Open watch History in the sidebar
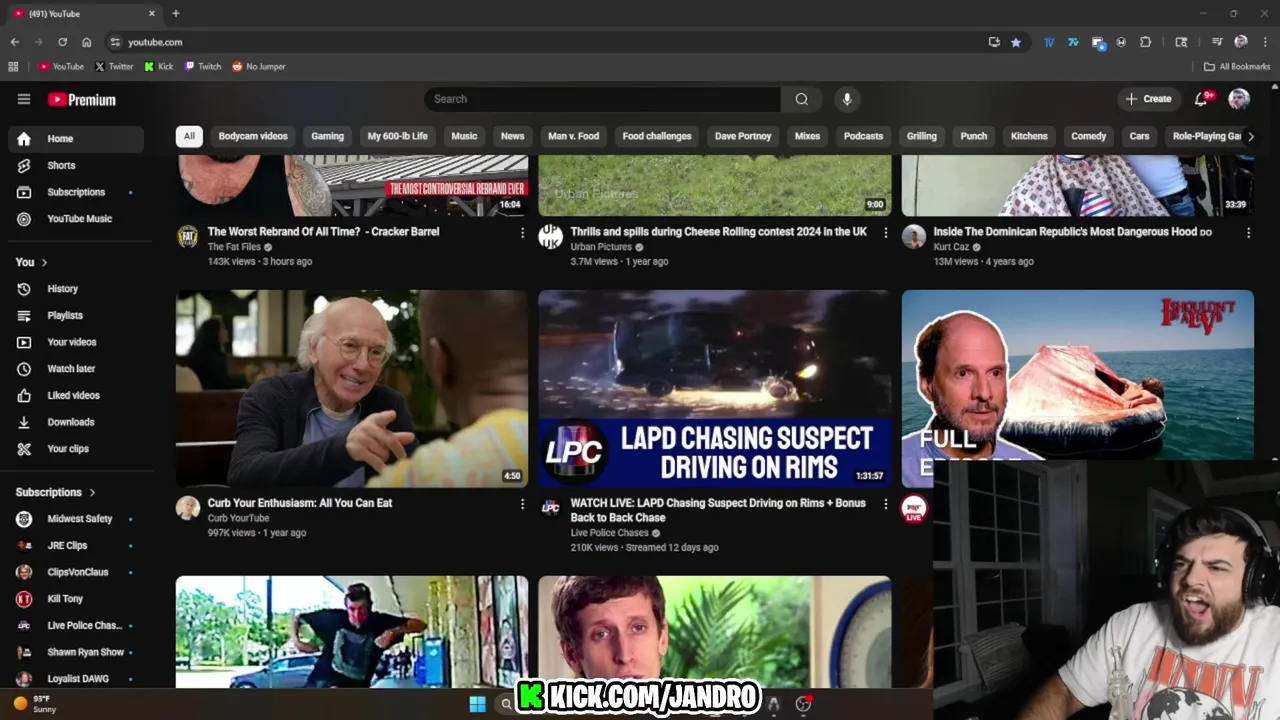This screenshot has height=720, width=1280. 75,289
